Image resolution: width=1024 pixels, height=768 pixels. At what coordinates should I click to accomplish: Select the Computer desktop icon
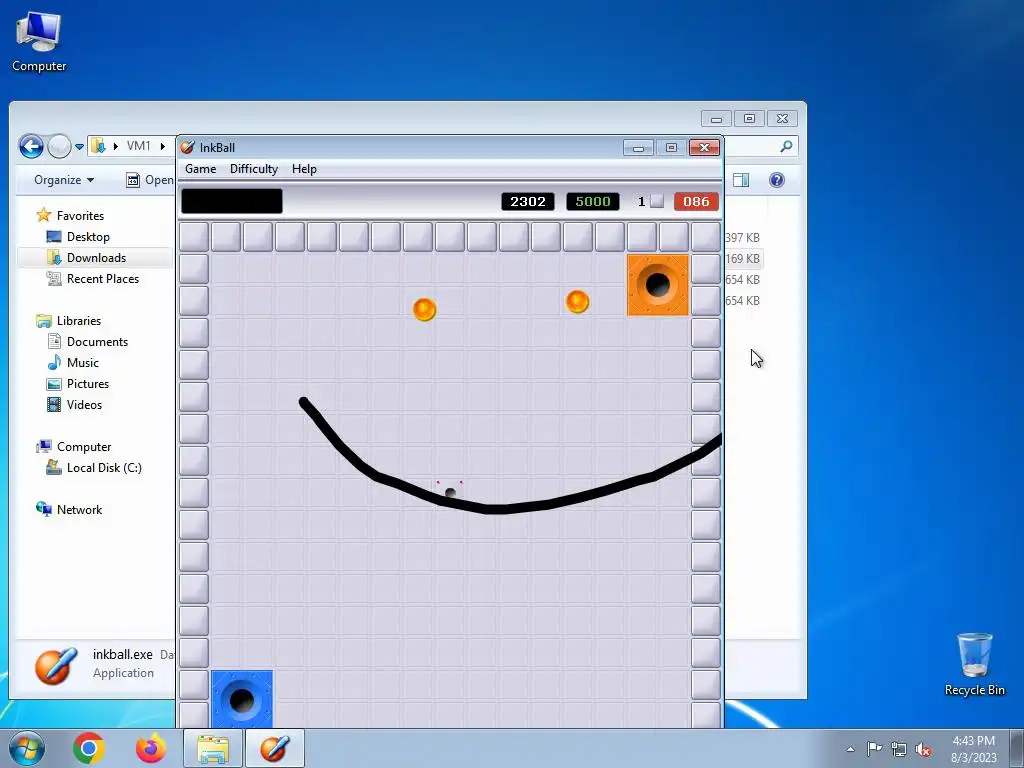[x=39, y=42]
